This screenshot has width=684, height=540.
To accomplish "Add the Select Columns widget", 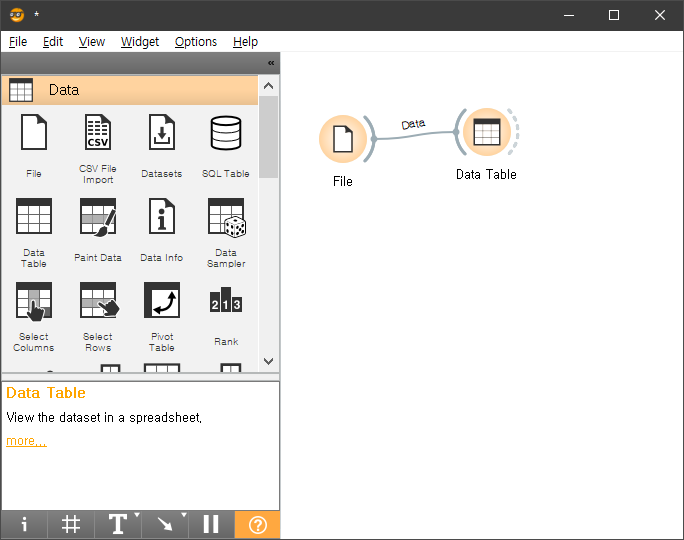I will click(34, 317).
